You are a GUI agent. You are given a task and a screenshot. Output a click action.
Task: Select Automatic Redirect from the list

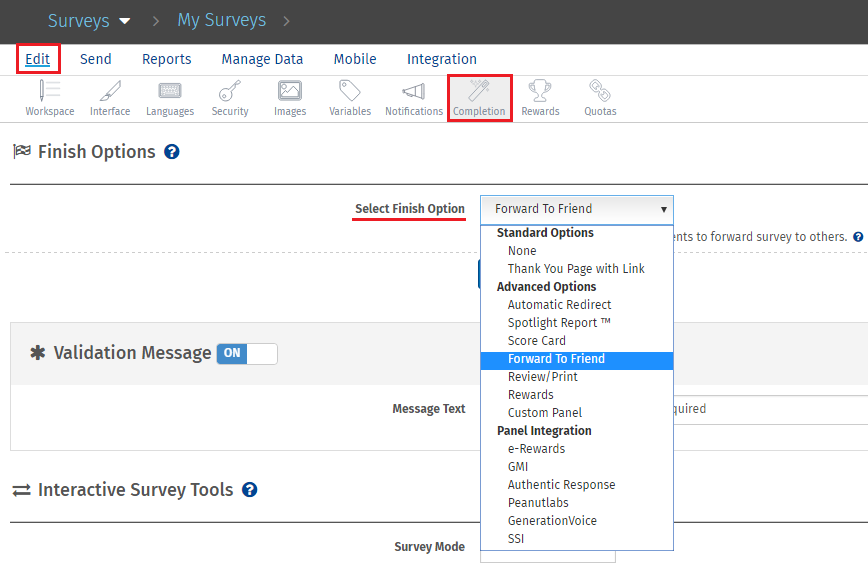[559, 305]
